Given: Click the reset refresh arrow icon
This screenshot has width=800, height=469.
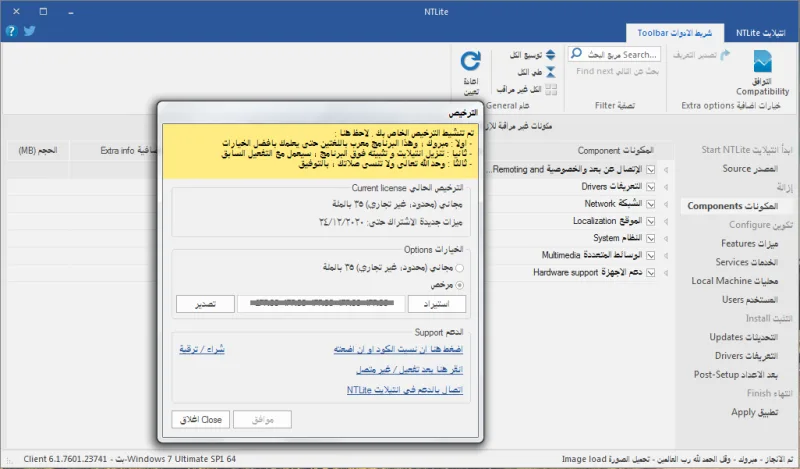Looking at the screenshot, I should pyautogui.click(x=470, y=61).
